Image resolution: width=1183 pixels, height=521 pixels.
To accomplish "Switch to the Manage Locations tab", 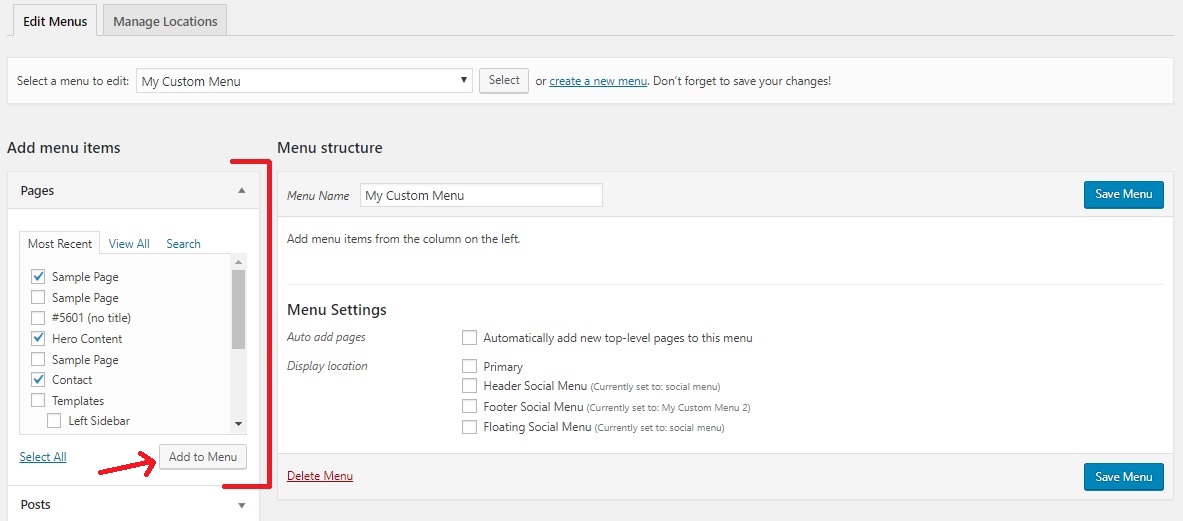I will click(x=165, y=21).
